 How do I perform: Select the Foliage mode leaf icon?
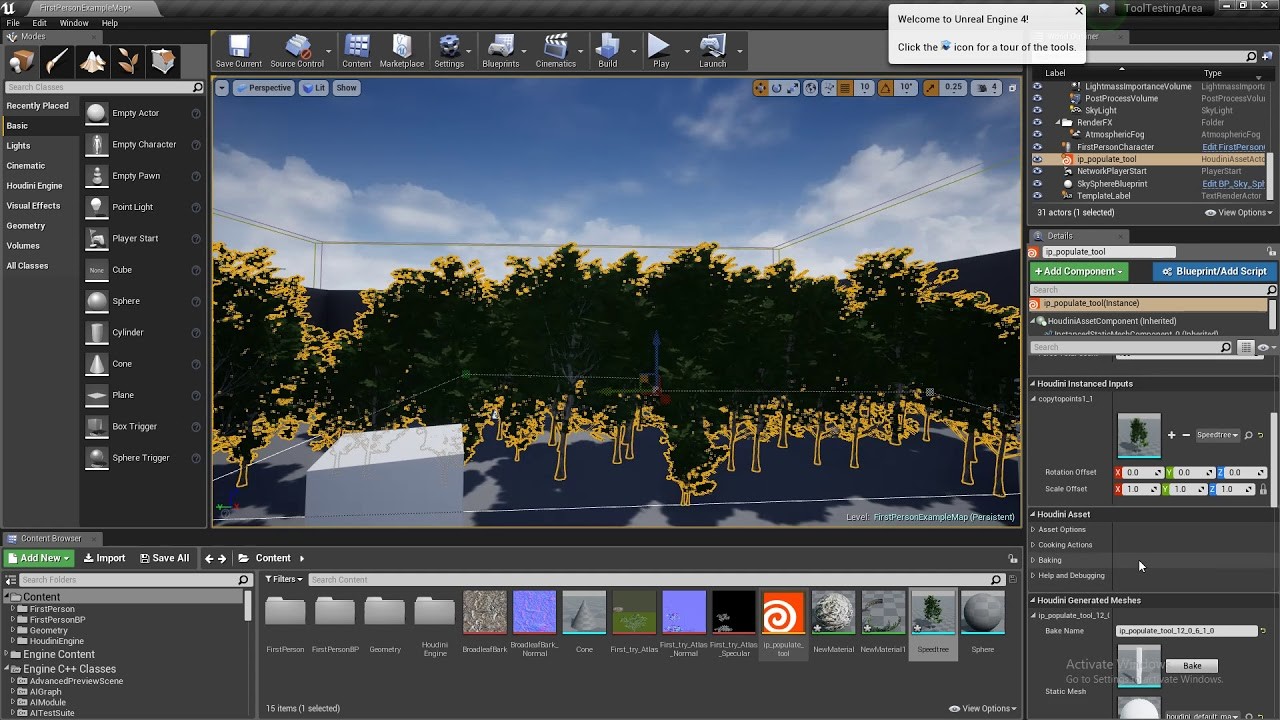[128, 62]
